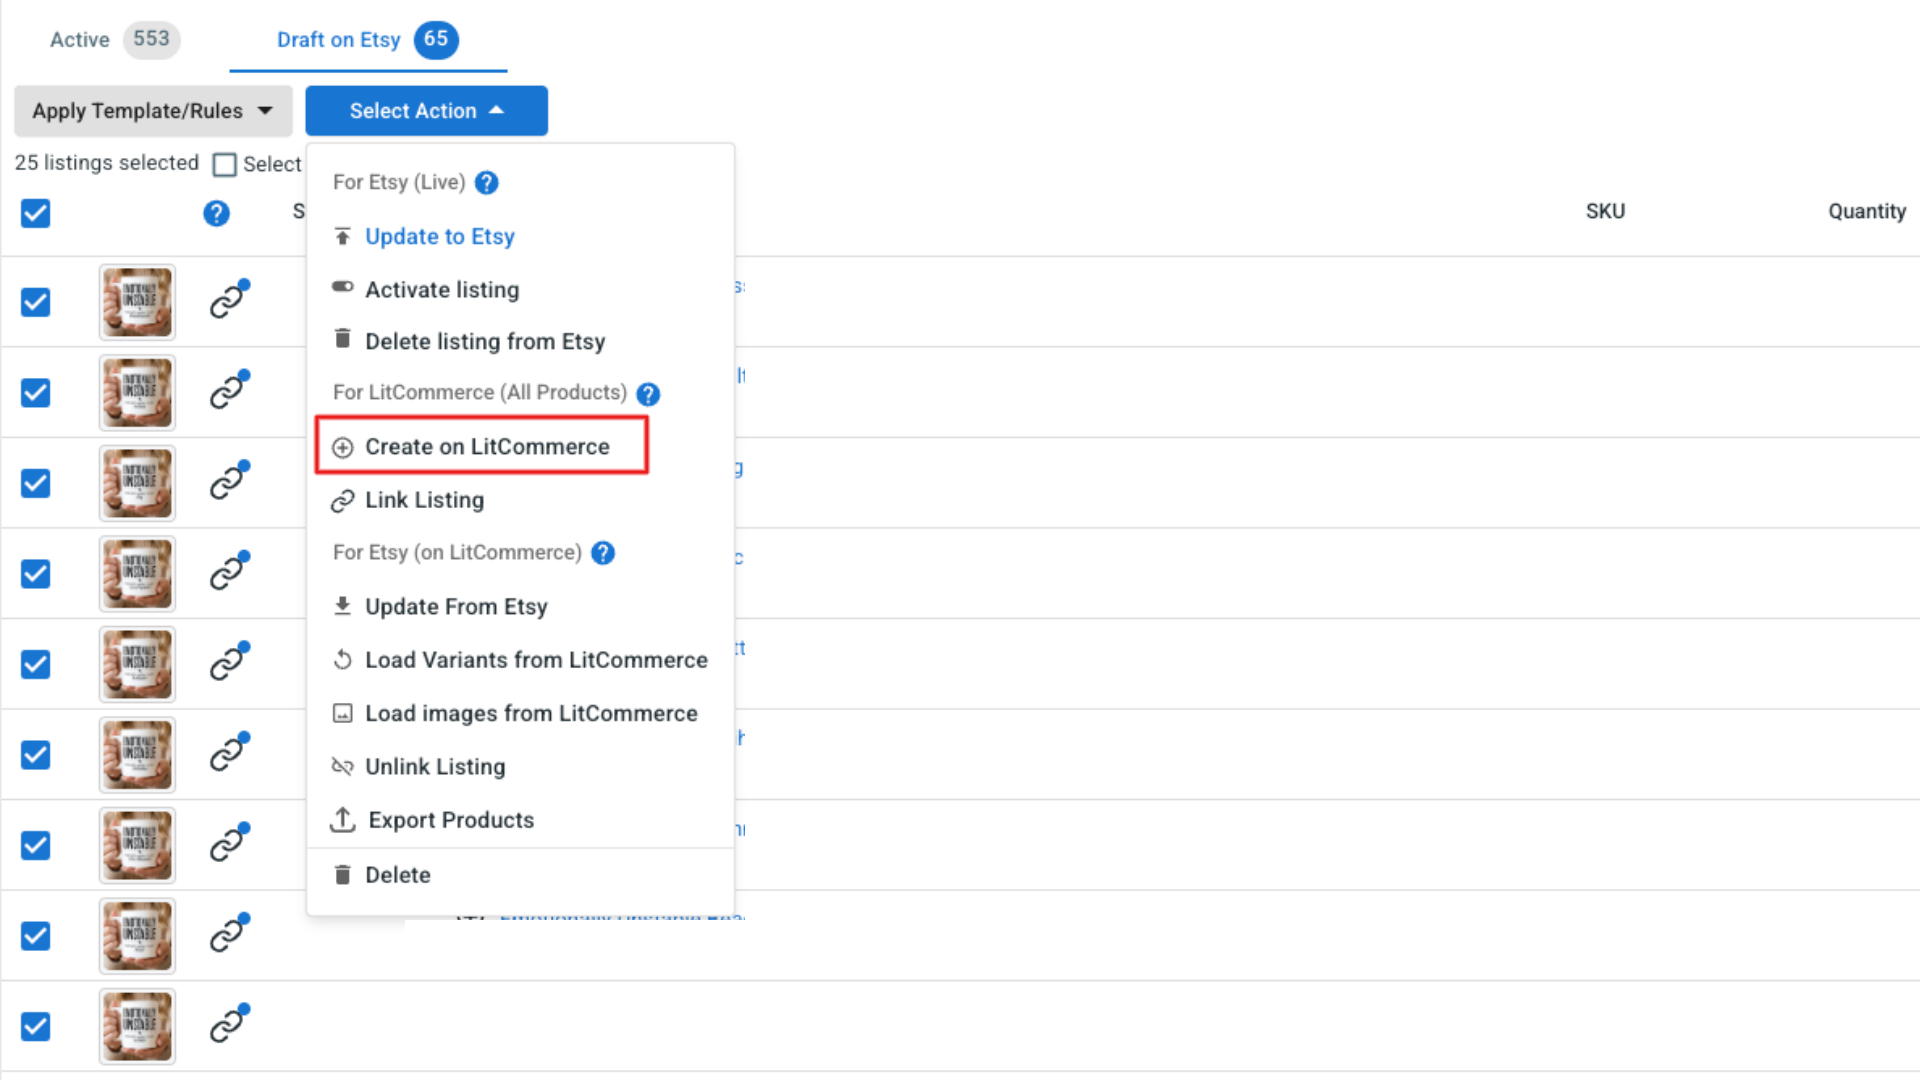Open the seventh listing's mug thumbnail
1920x1080 pixels.
click(x=137, y=845)
